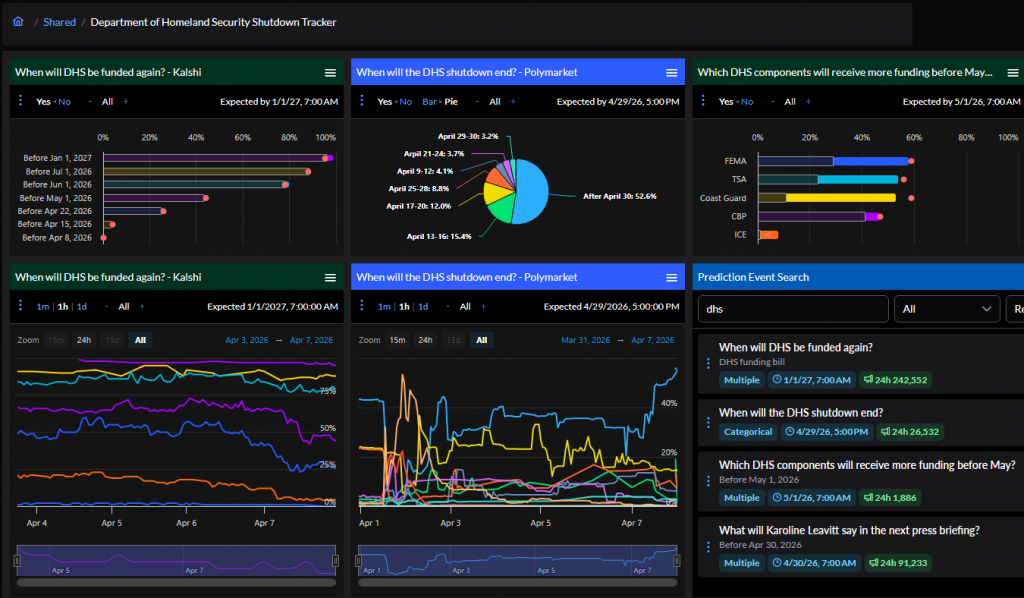Set Kalshi line chart interval to 1d

tap(82, 307)
